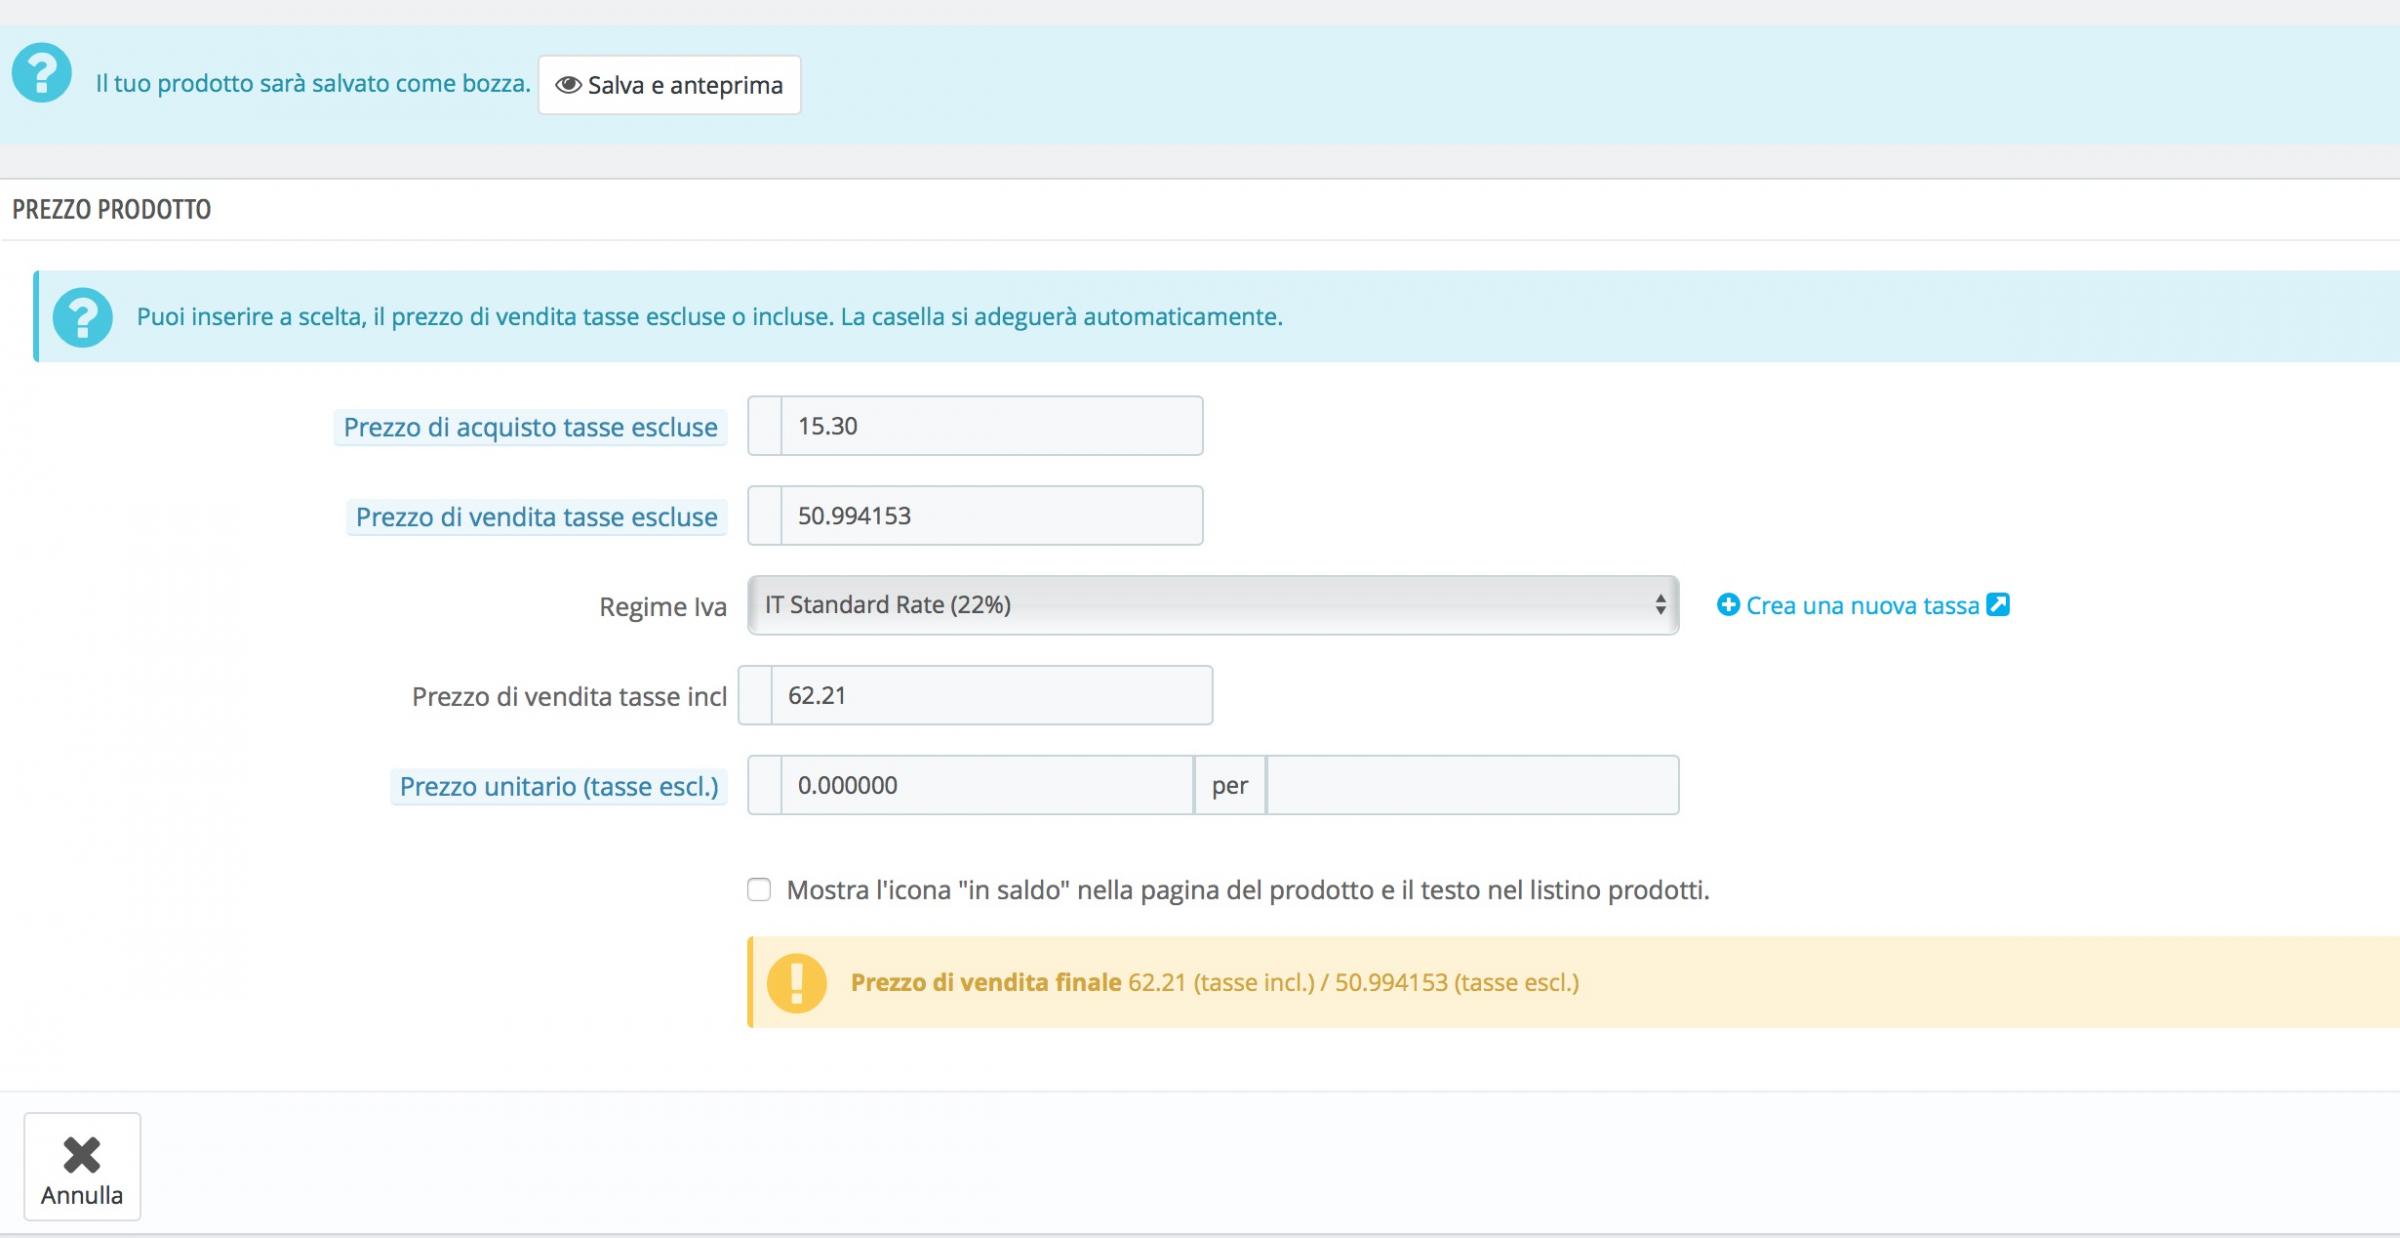Click the Regime Iva dropdown arrows

pyautogui.click(x=1660, y=605)
